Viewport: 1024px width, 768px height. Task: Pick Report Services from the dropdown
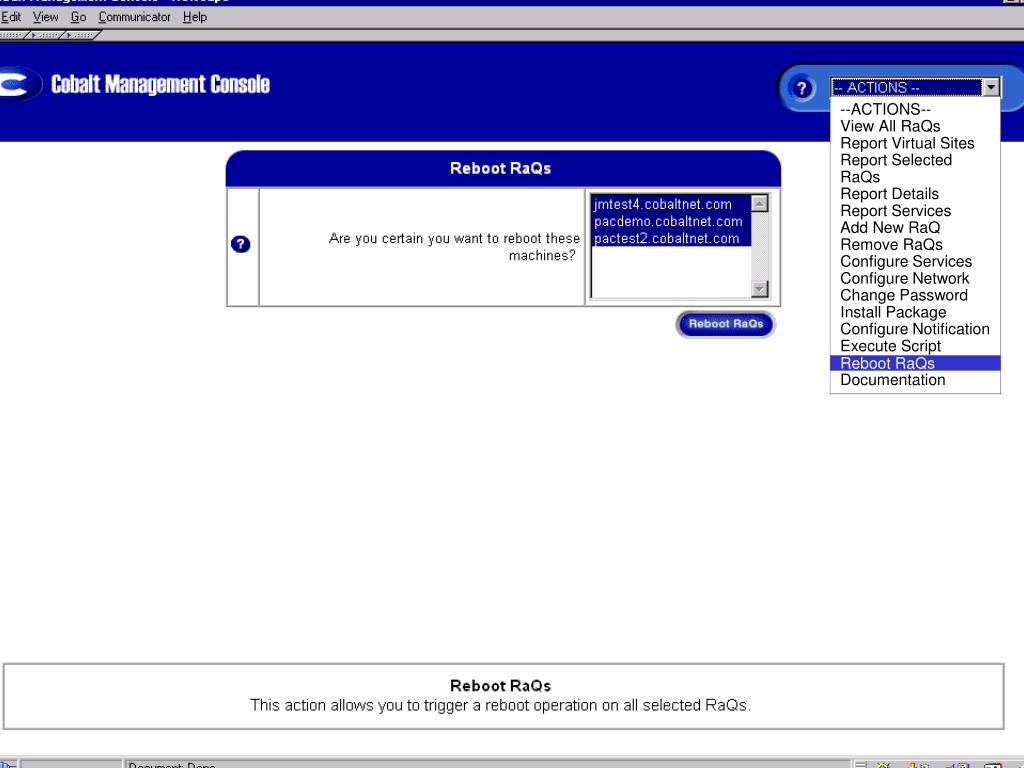915,211
